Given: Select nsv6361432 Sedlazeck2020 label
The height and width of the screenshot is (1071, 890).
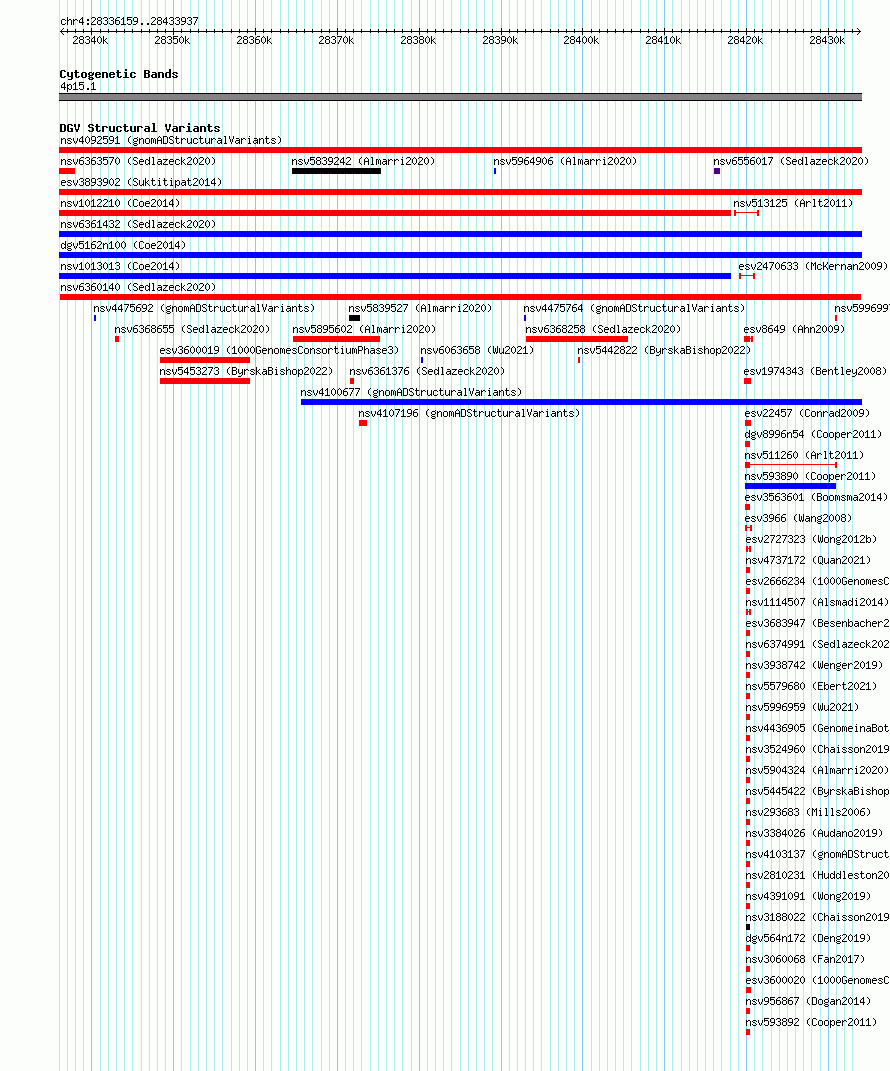Looking at the screenshot, I should click(x=138, y=224).
